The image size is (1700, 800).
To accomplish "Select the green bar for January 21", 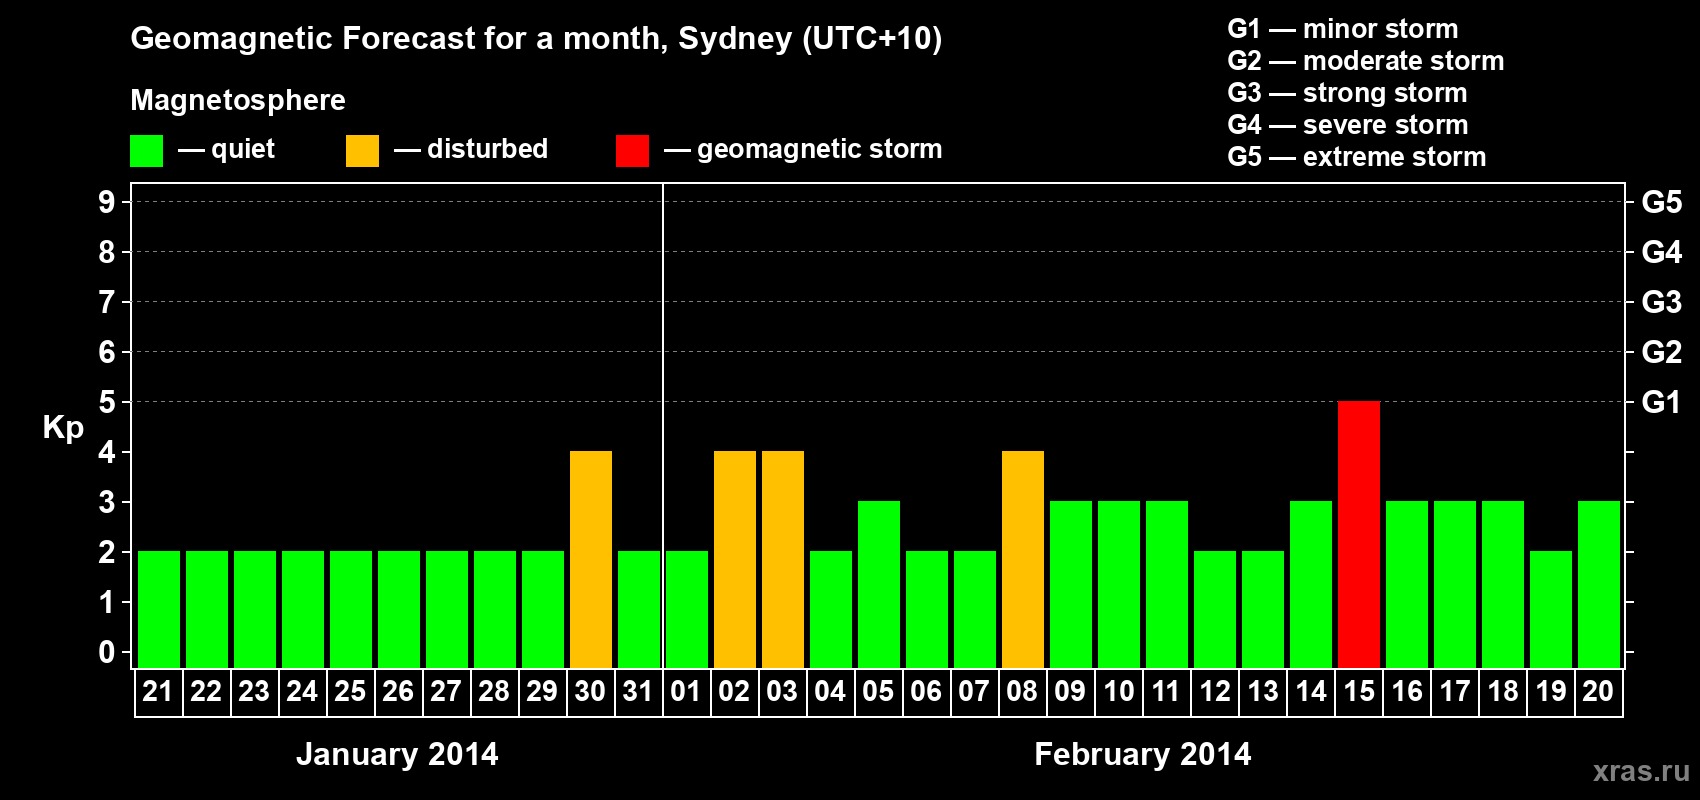I will pyautogui.click(x=159, y=610).
